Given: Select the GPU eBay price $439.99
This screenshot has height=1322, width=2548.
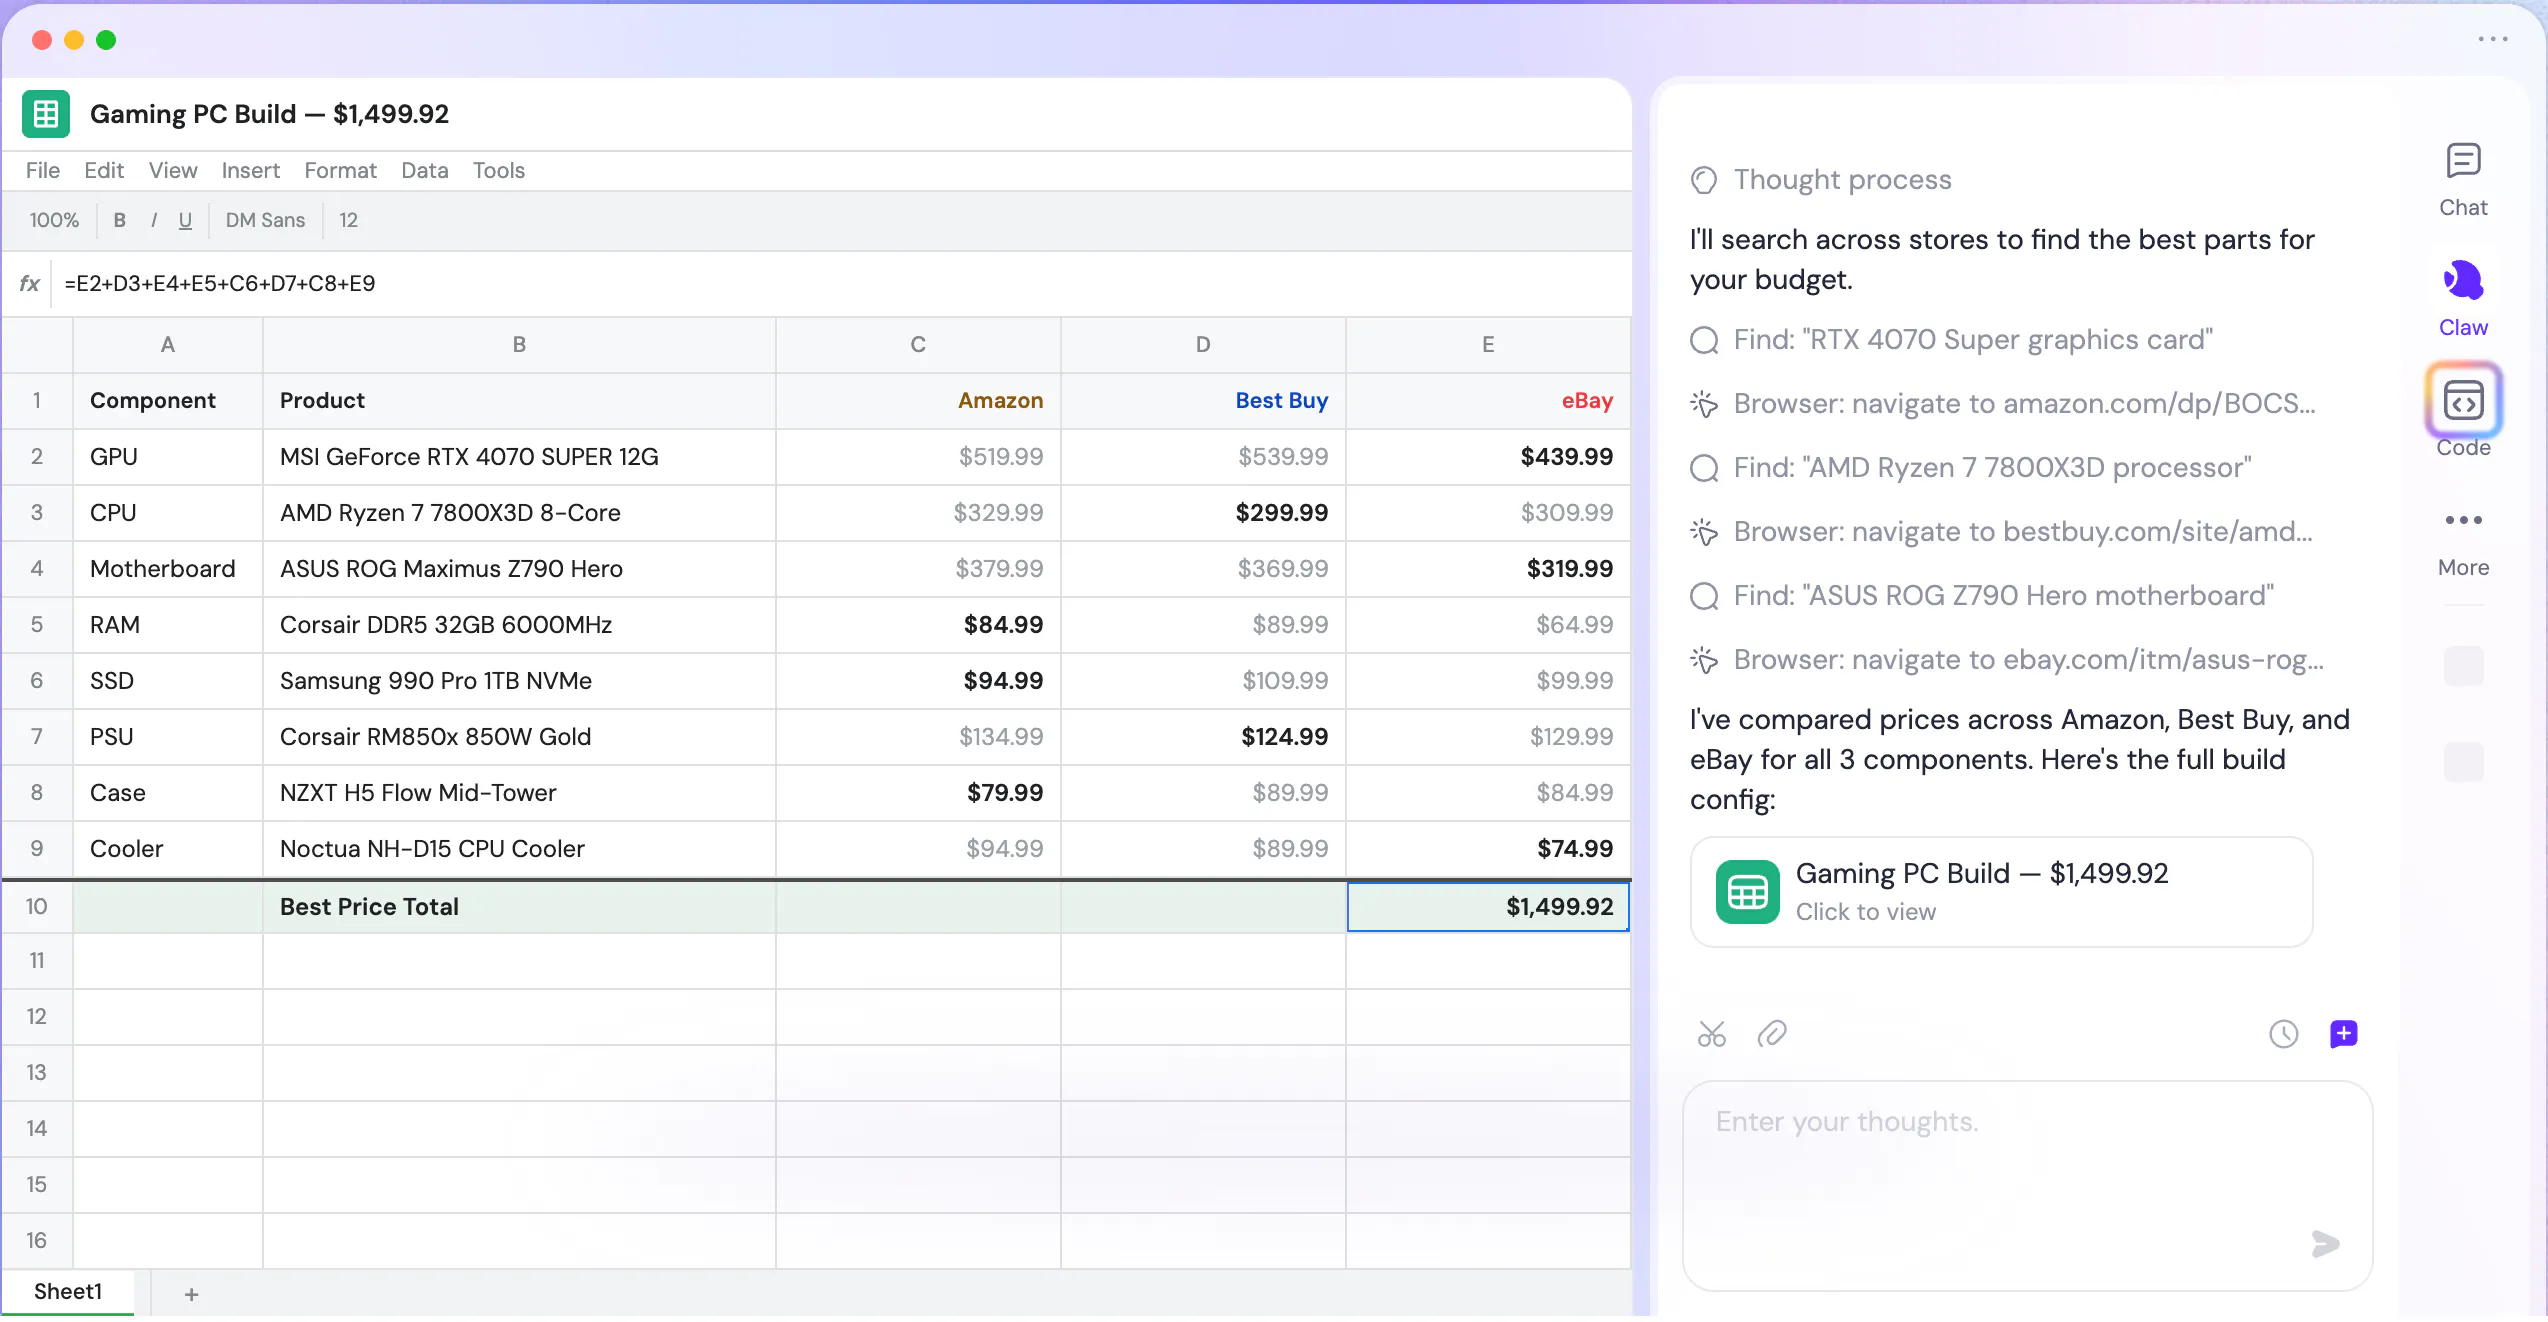Looking at the screenshot, I should pyautogui.click(x=1488, y=457).
